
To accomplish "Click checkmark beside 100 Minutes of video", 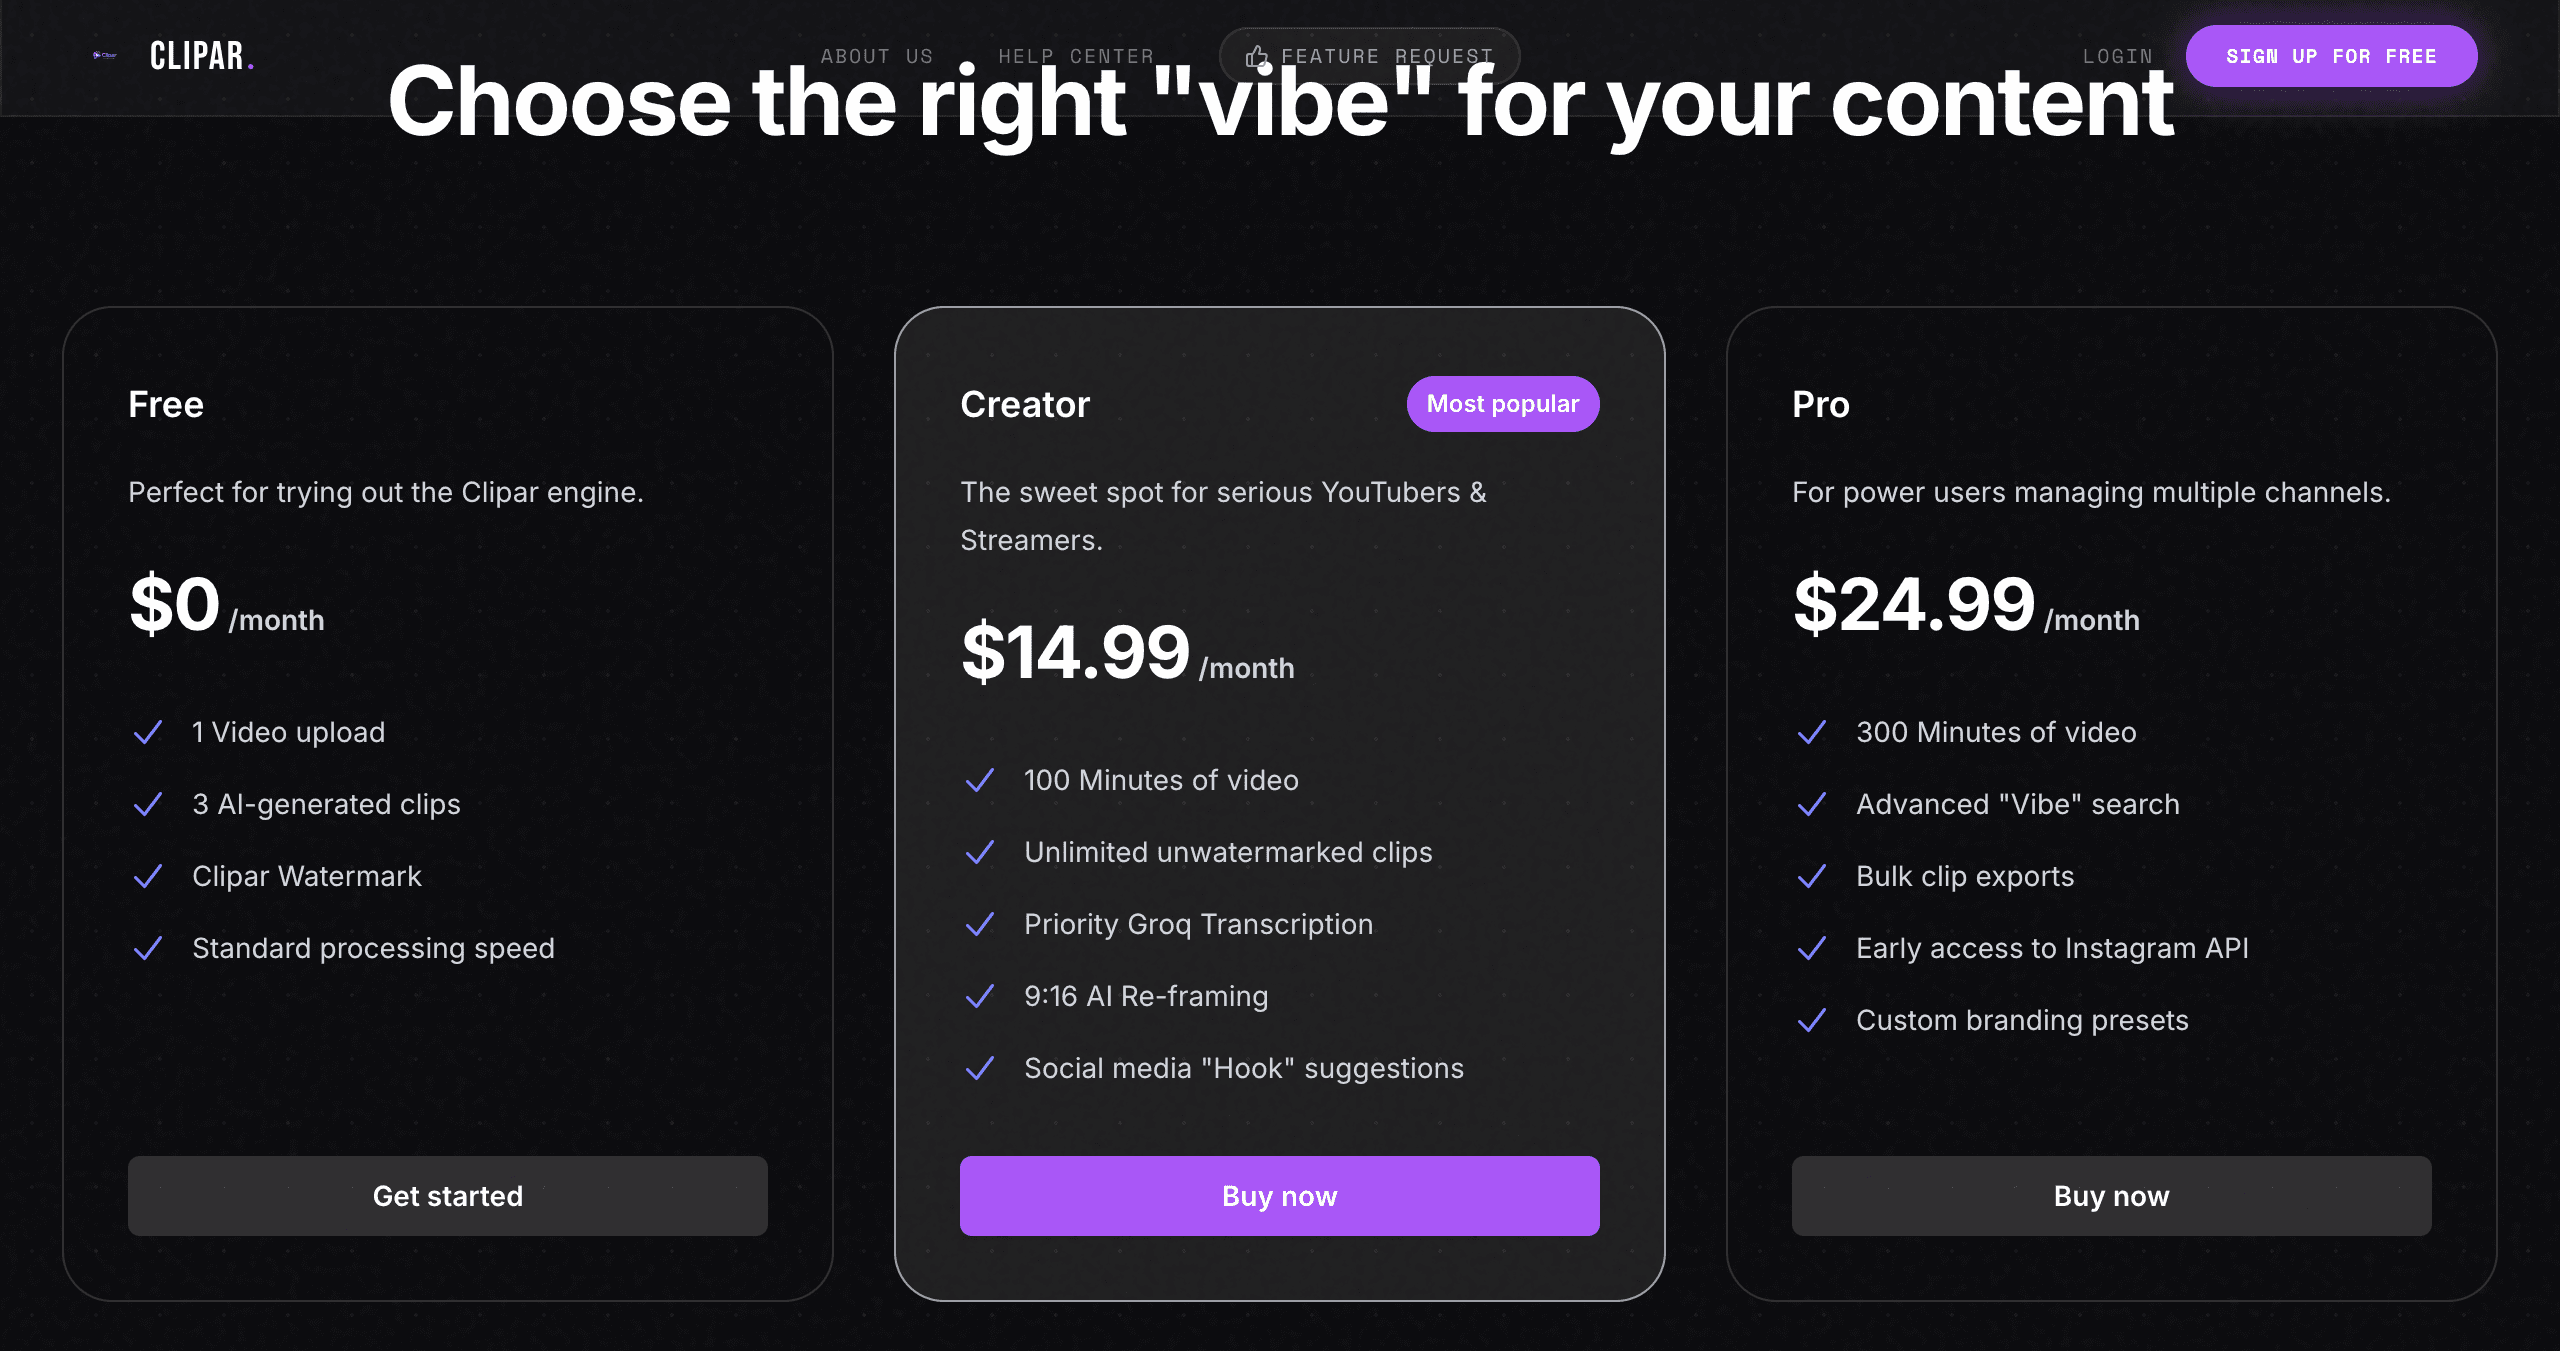I will [980, 781].
